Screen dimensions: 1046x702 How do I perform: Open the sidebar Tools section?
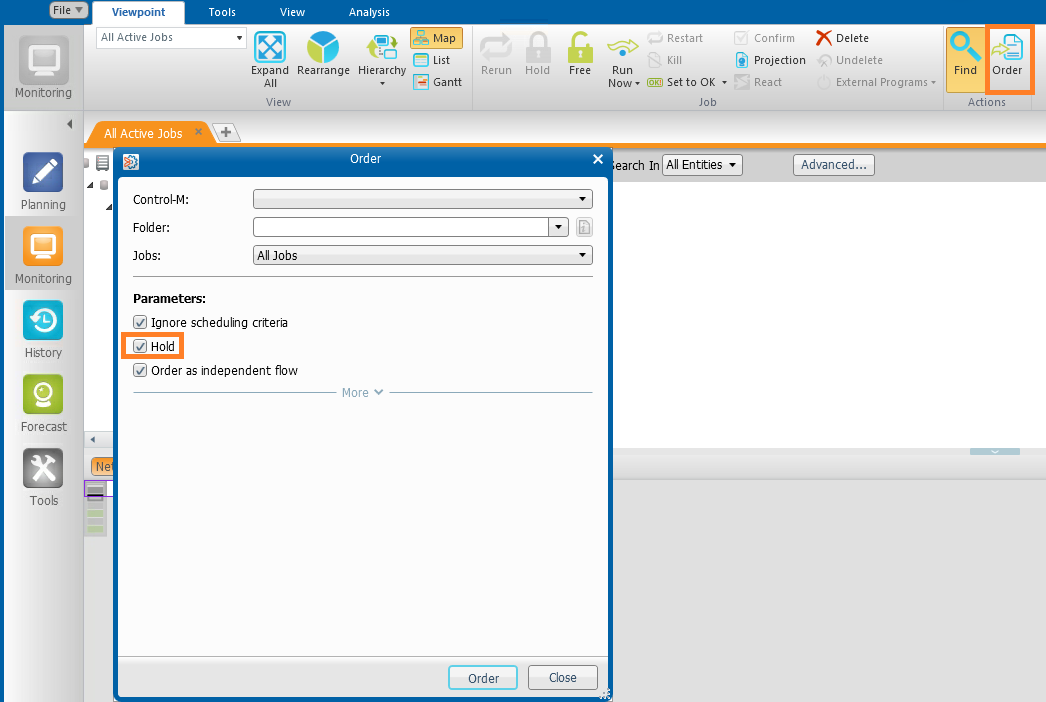point(43,469)
